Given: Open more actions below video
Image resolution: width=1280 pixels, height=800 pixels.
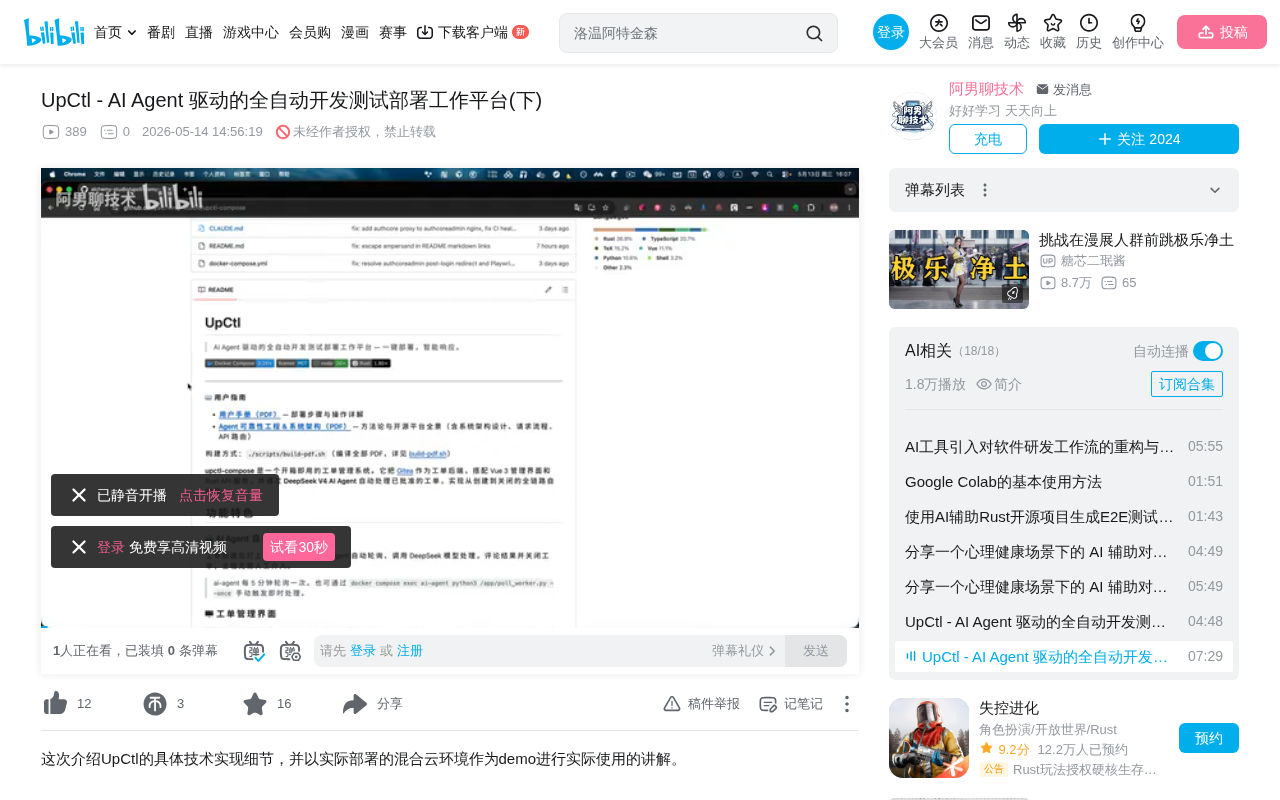Looking at the screenshot, I should 847,704.
